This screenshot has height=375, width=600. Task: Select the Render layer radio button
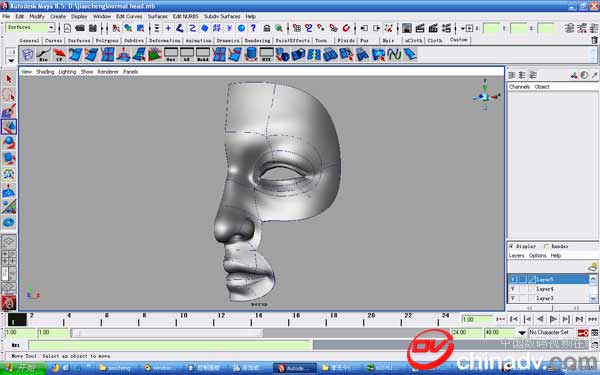[x=546, y=246]
